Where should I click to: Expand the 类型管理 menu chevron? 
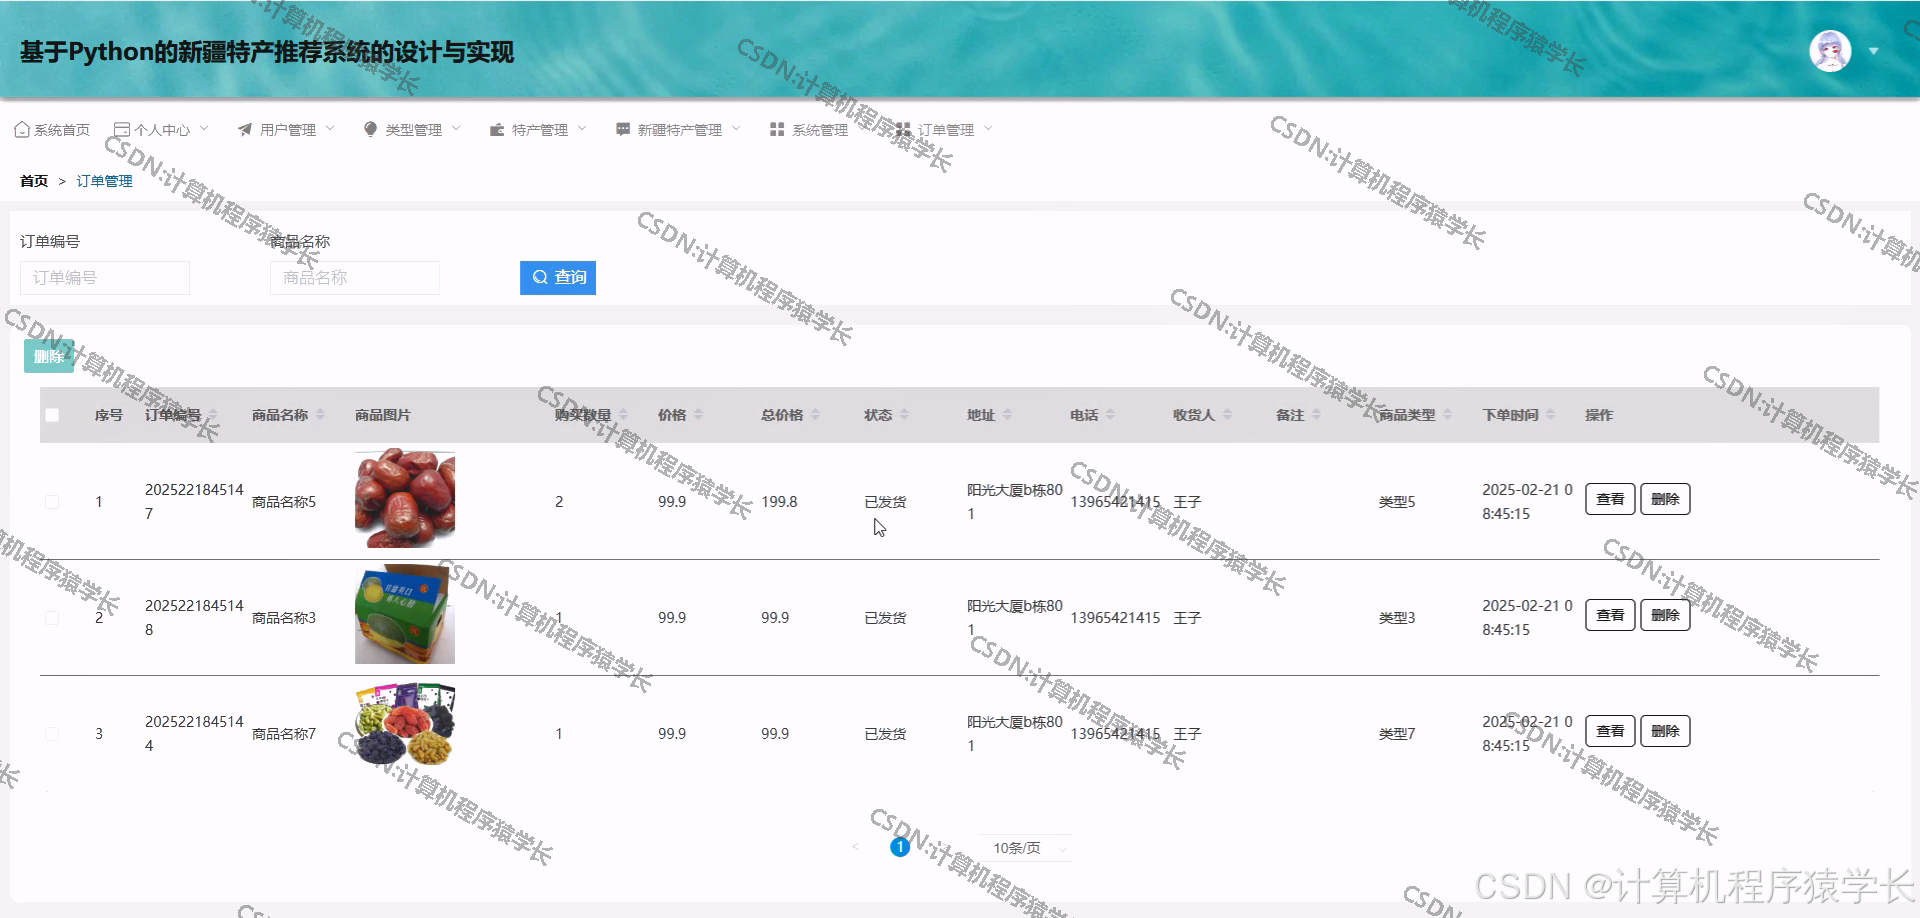456,129
